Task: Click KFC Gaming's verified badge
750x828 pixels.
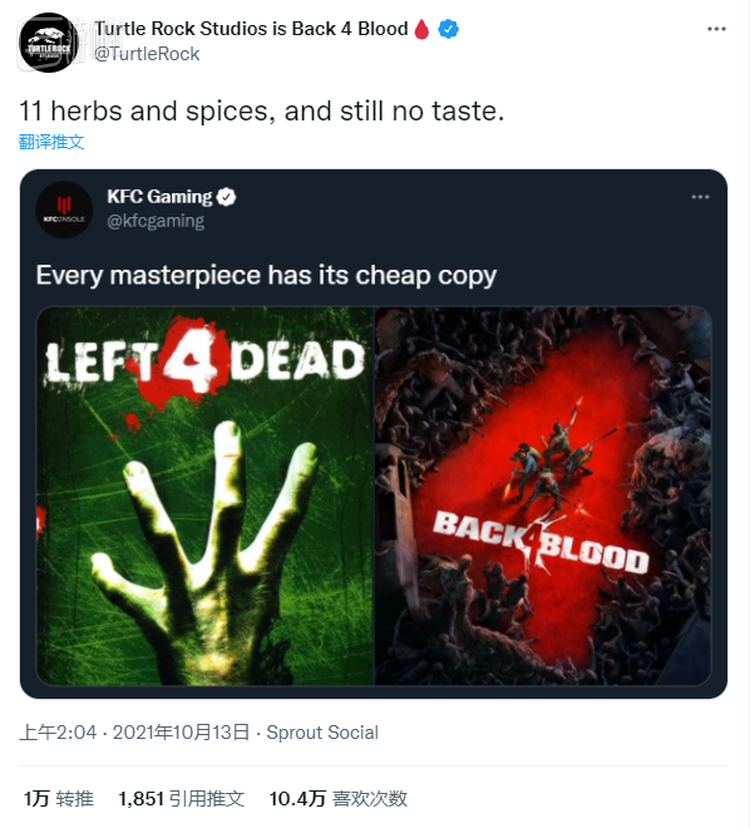Action: click(228, 197)
